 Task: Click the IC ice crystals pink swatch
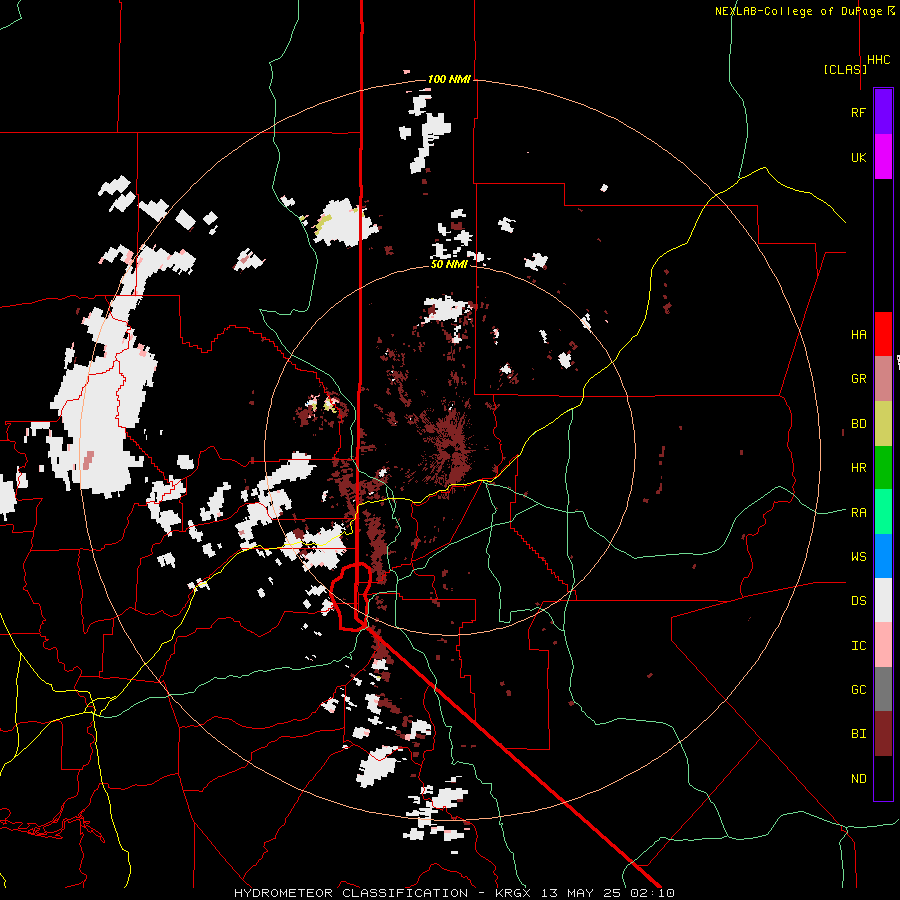click(883, 645)
